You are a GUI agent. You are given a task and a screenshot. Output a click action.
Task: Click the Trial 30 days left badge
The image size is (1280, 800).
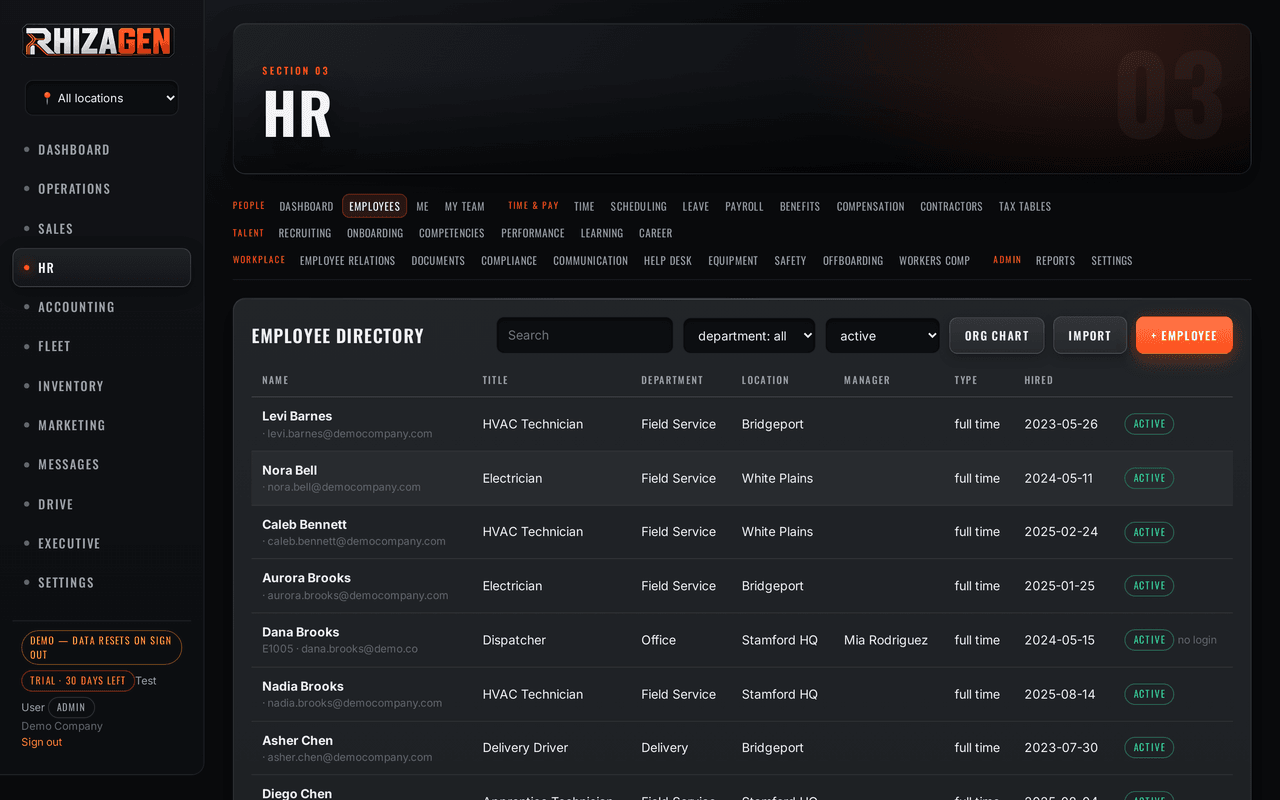[78, 681]
